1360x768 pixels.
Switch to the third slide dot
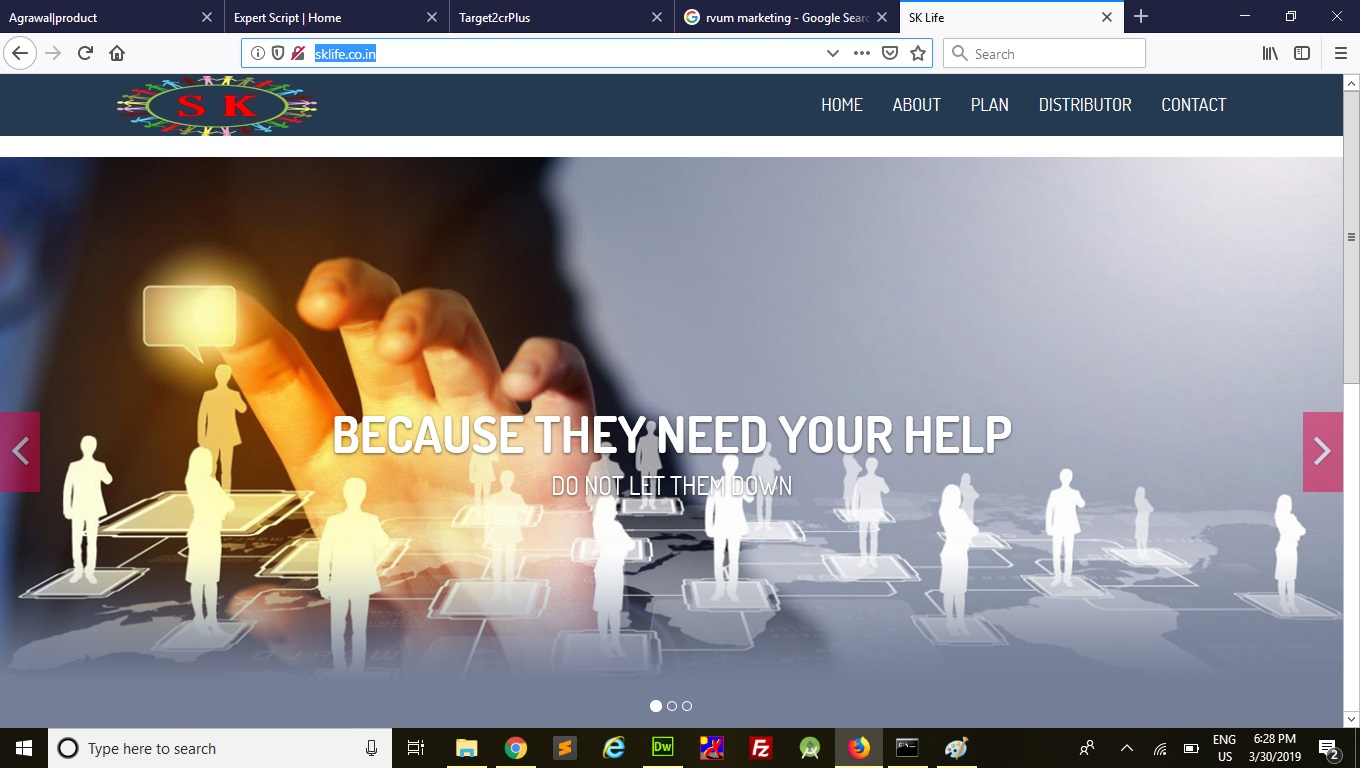pyautogui.click(x=687, y=706)
